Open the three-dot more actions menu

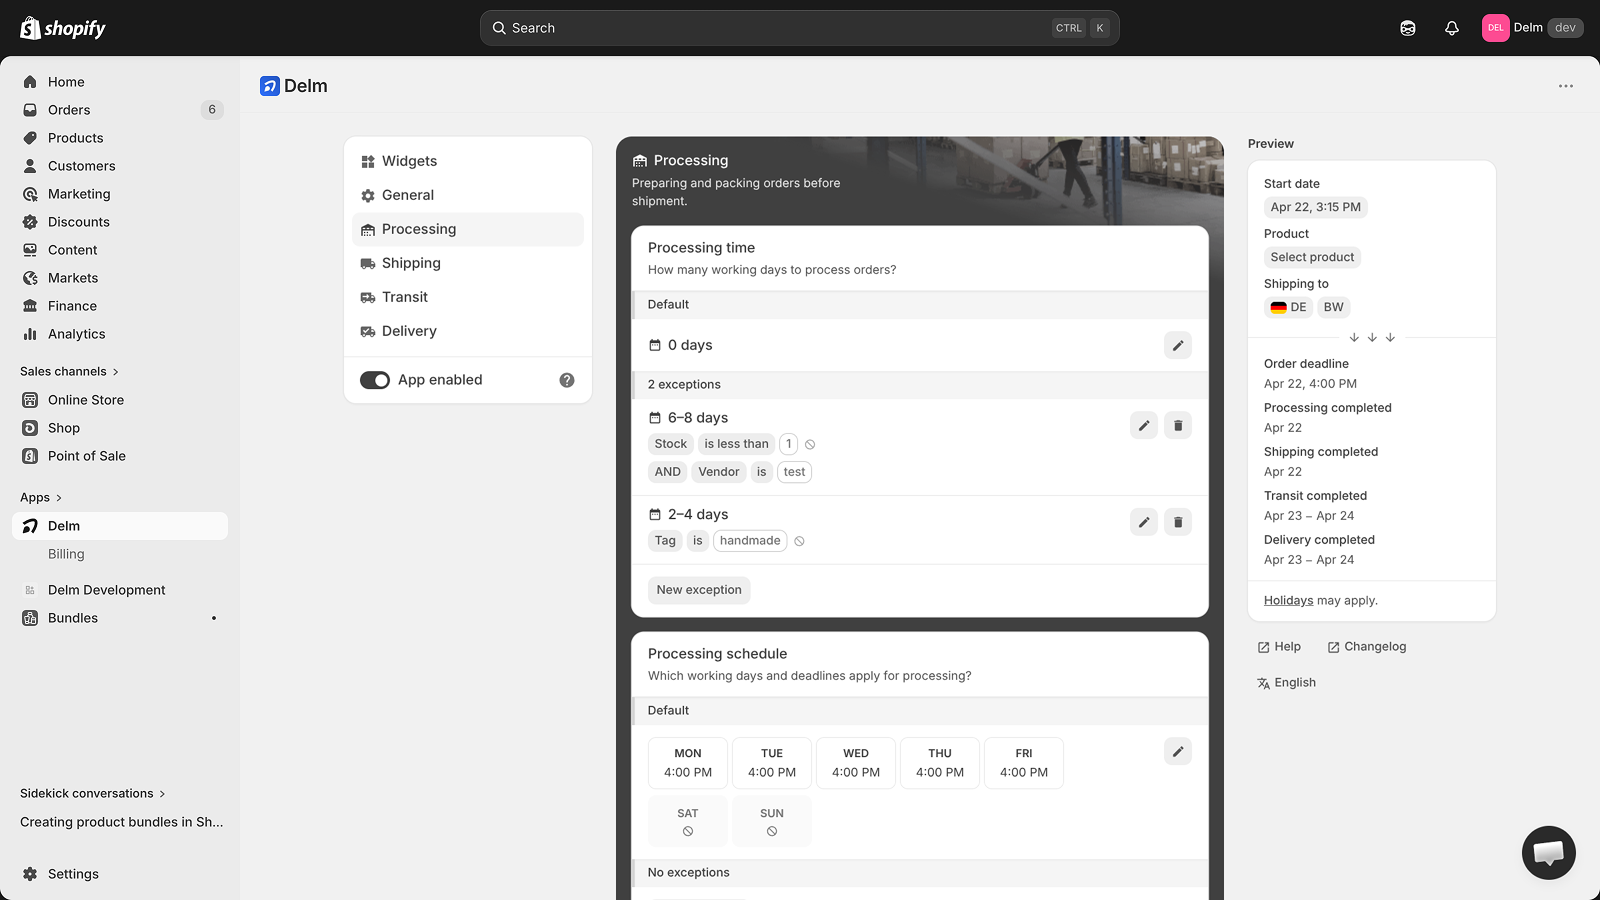1565,86
